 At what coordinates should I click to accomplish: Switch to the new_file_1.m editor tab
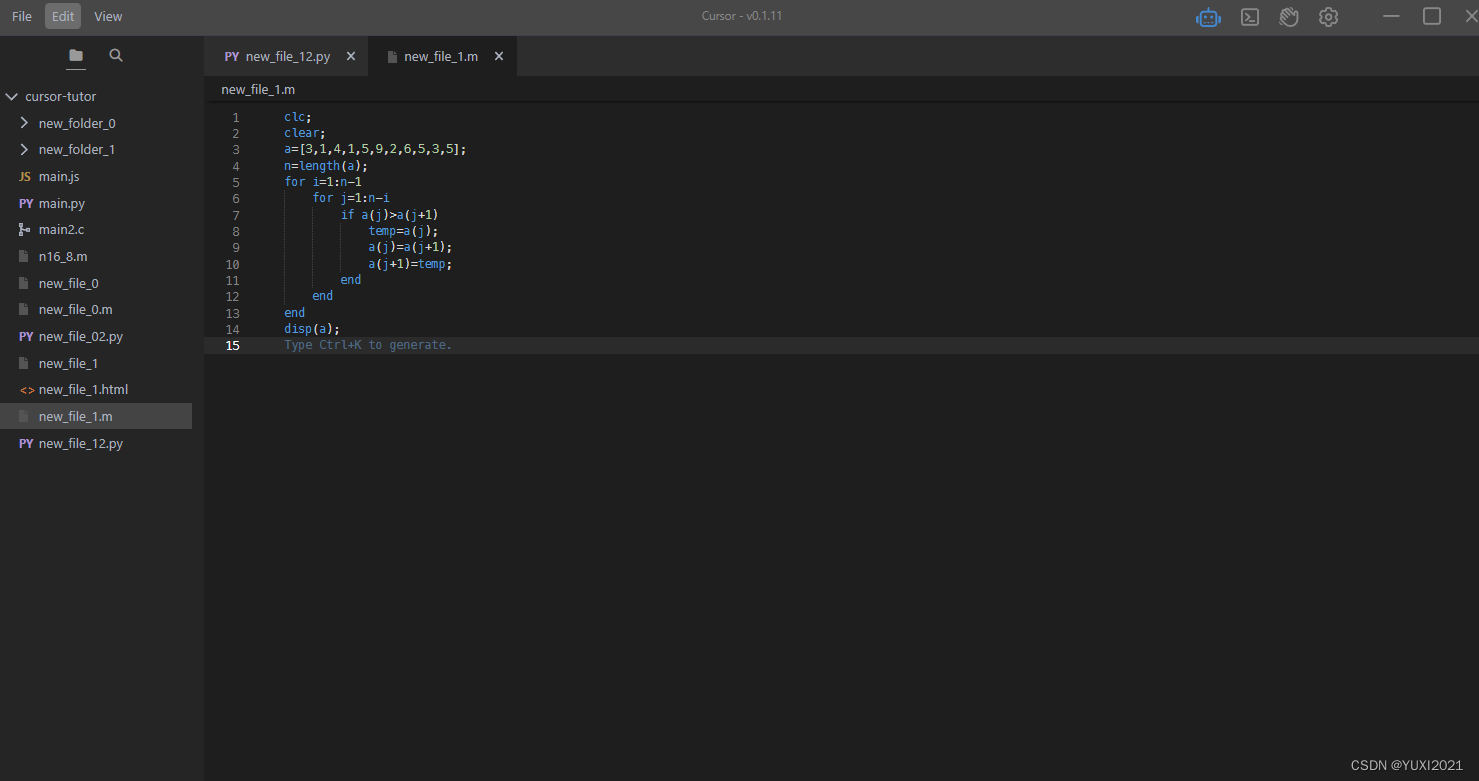[443, 57]
